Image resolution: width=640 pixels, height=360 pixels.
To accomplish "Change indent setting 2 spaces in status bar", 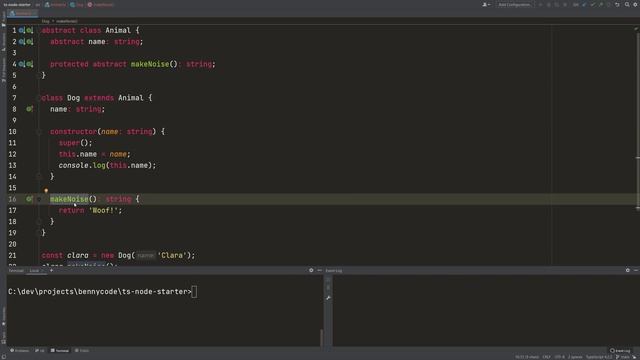I will coord(575,357).
